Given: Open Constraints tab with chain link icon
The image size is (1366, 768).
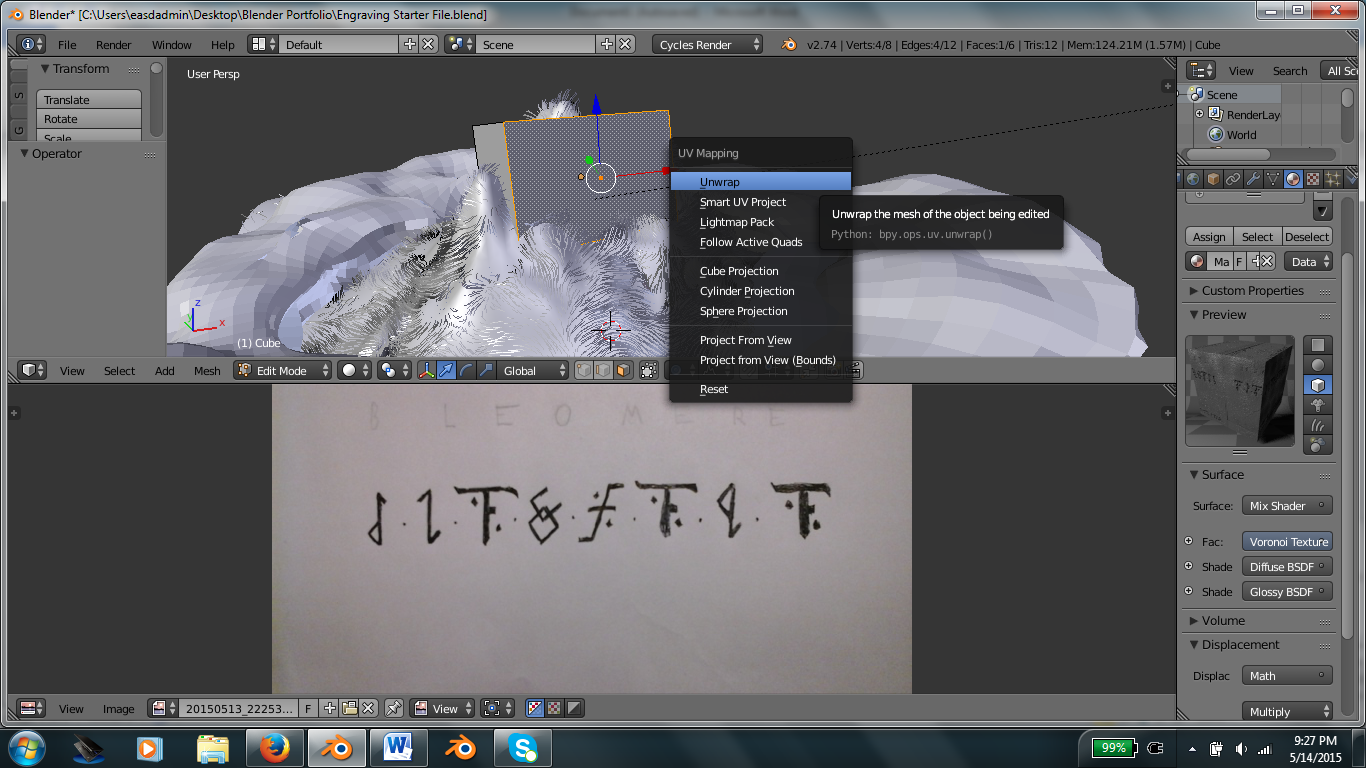Looking at the screenshot, I should pos(1233,179).
